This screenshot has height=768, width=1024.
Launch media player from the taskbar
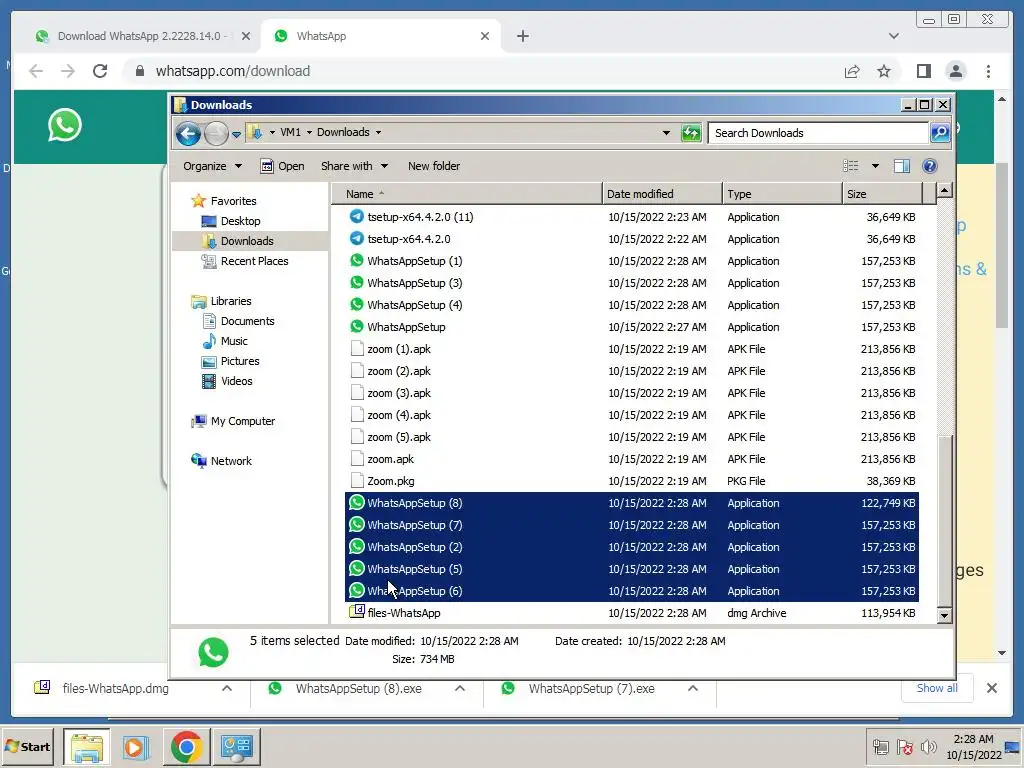tap(136, 746)
